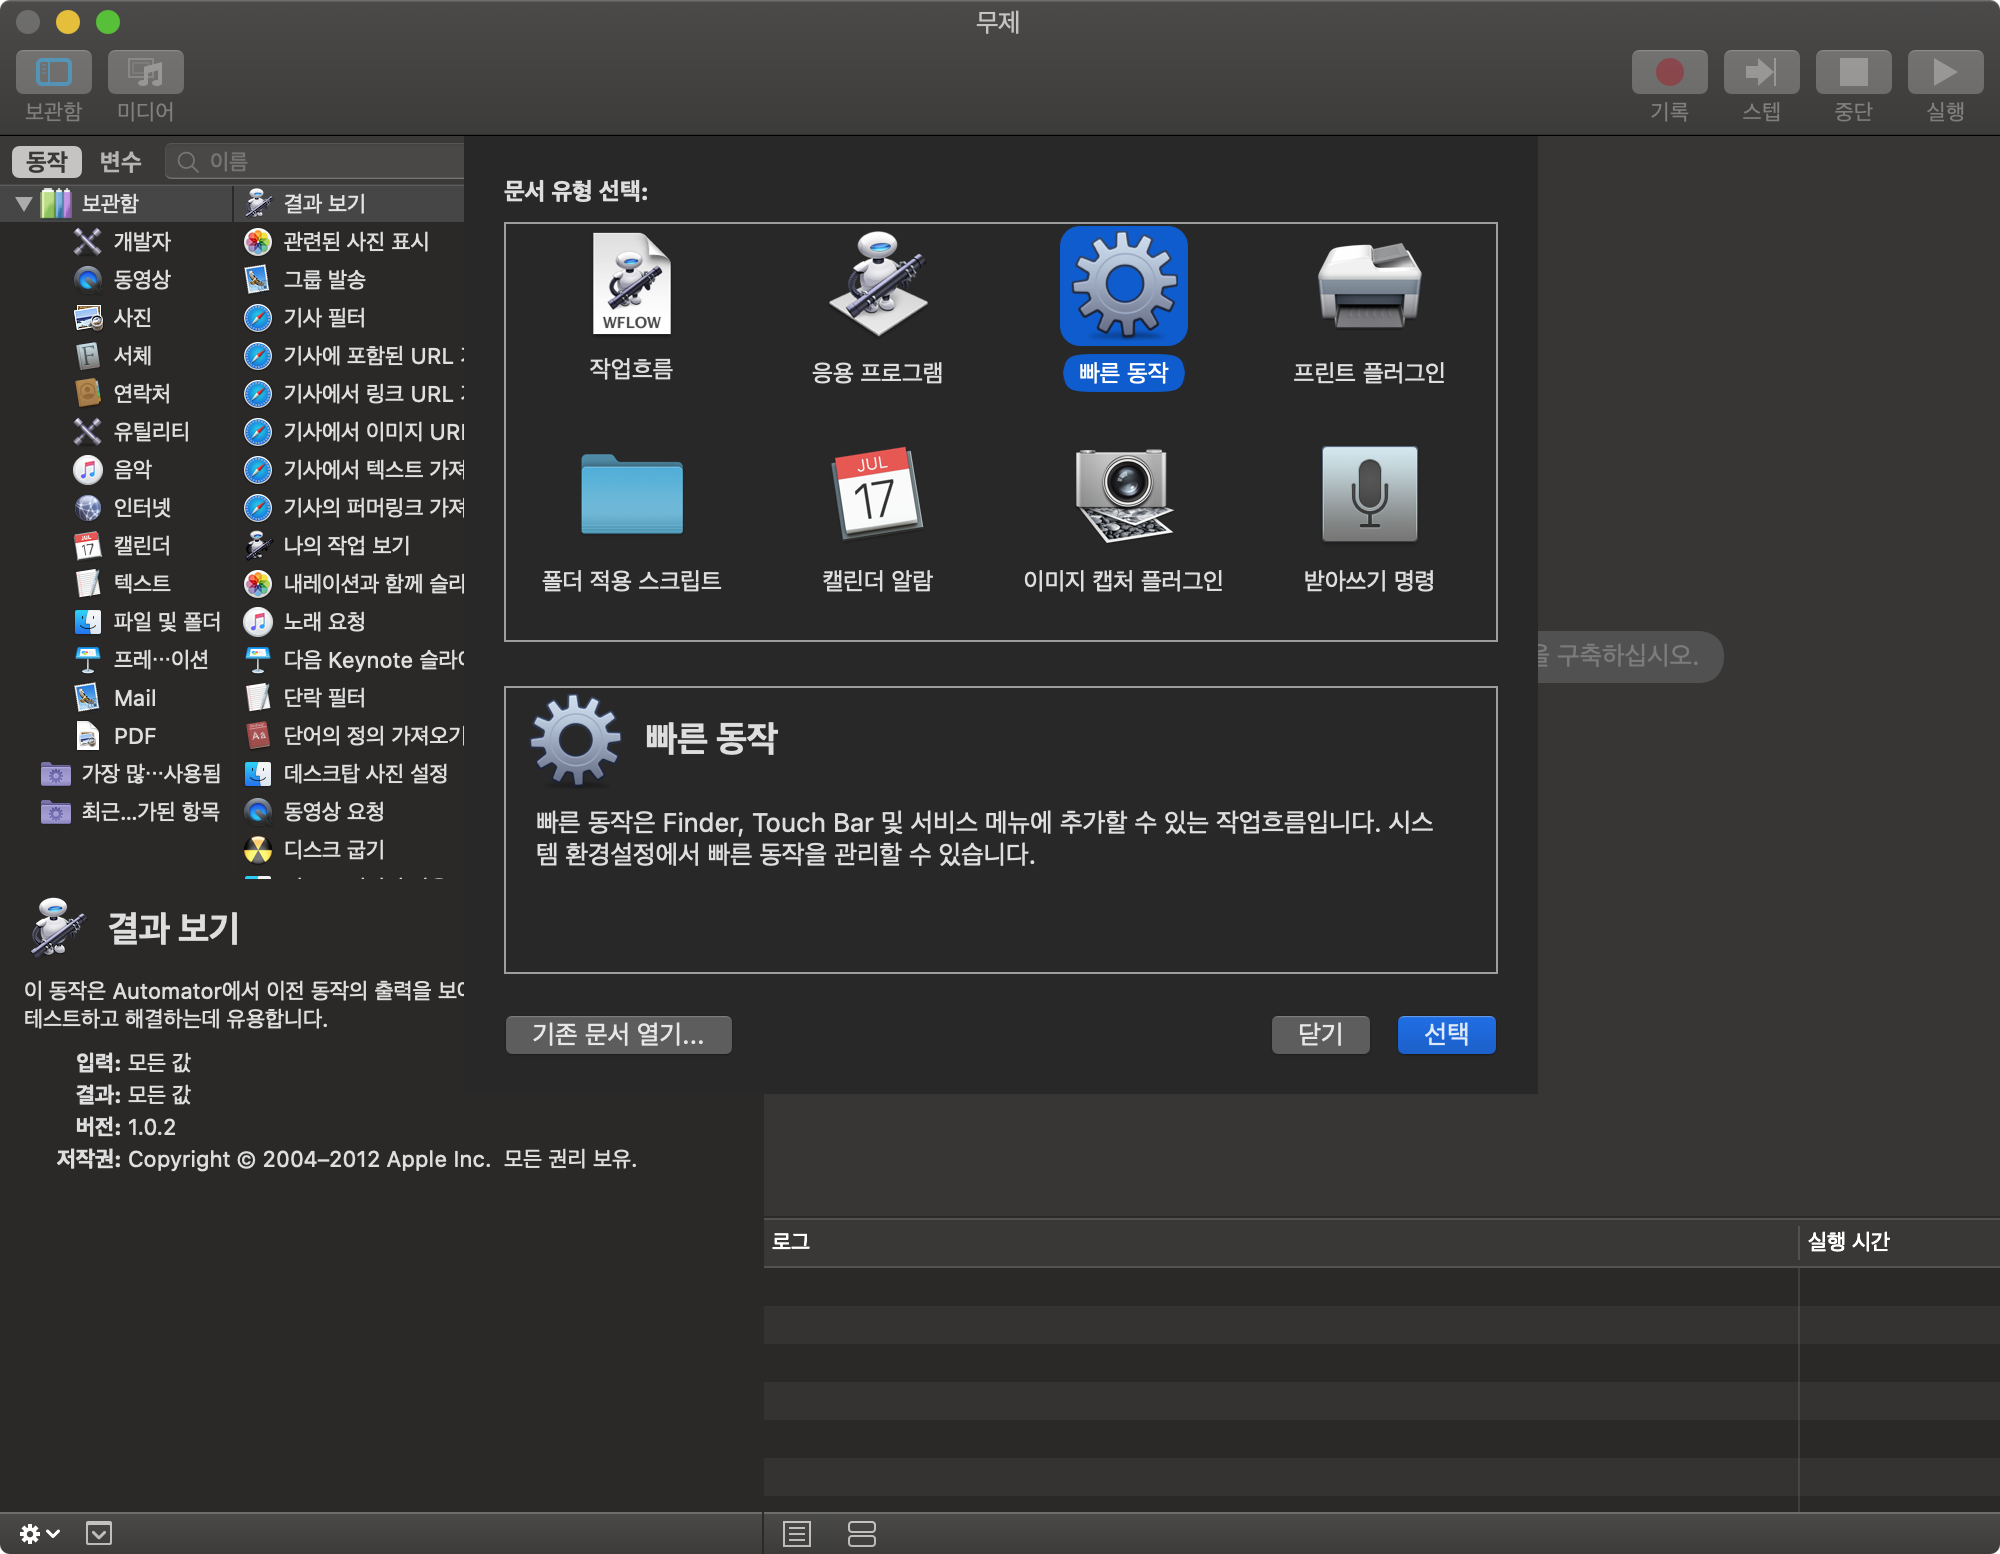This screenshot has height=1554, width=2000.
Task: Switch to the 변수 variables tab
Action: point(120,161)
